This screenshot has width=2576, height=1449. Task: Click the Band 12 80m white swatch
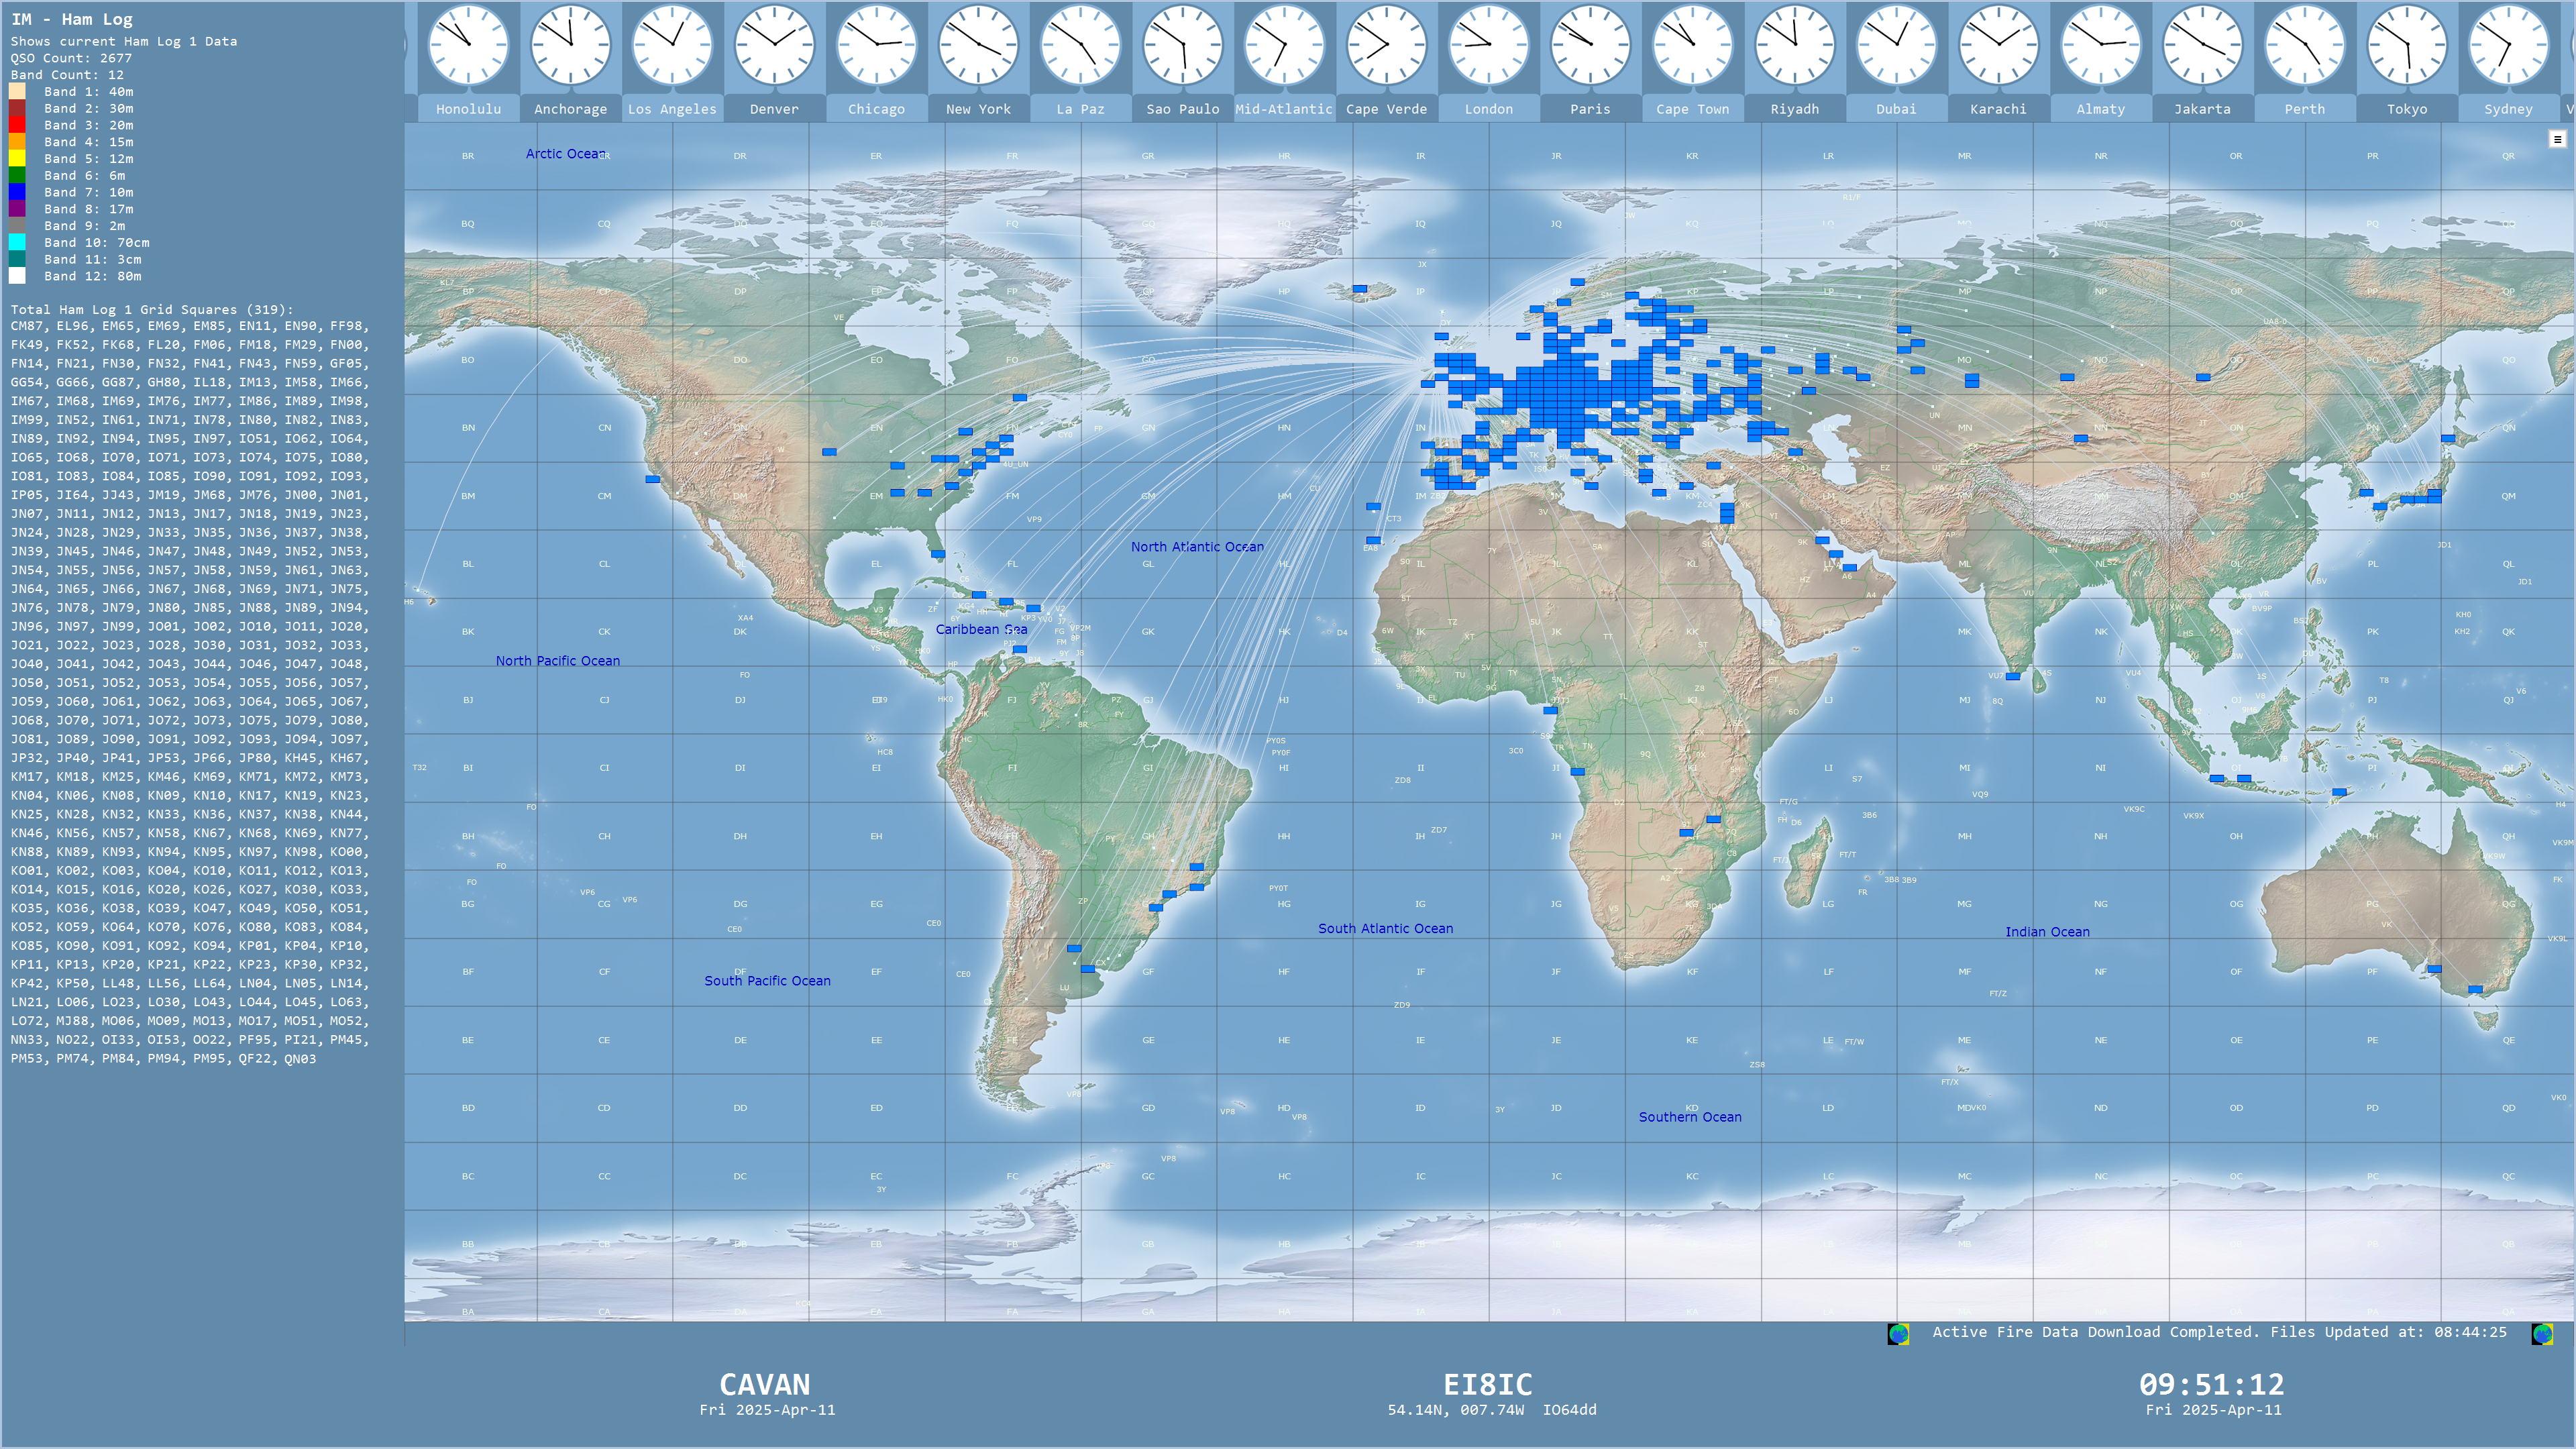coord(17,276)
